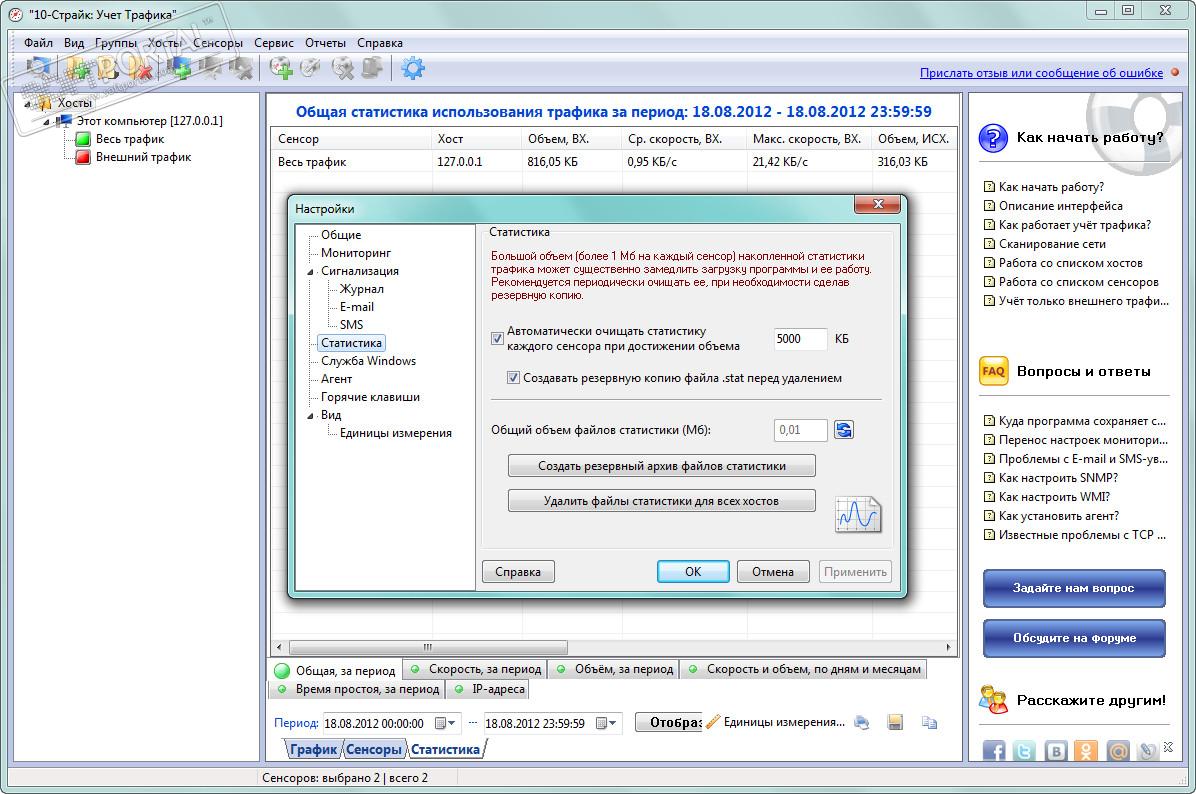Image resolution: width=1196 pixels, height=794 pixels.
Task: Switch to the Сенсоры bottom tab
Action: click(373, 749)
